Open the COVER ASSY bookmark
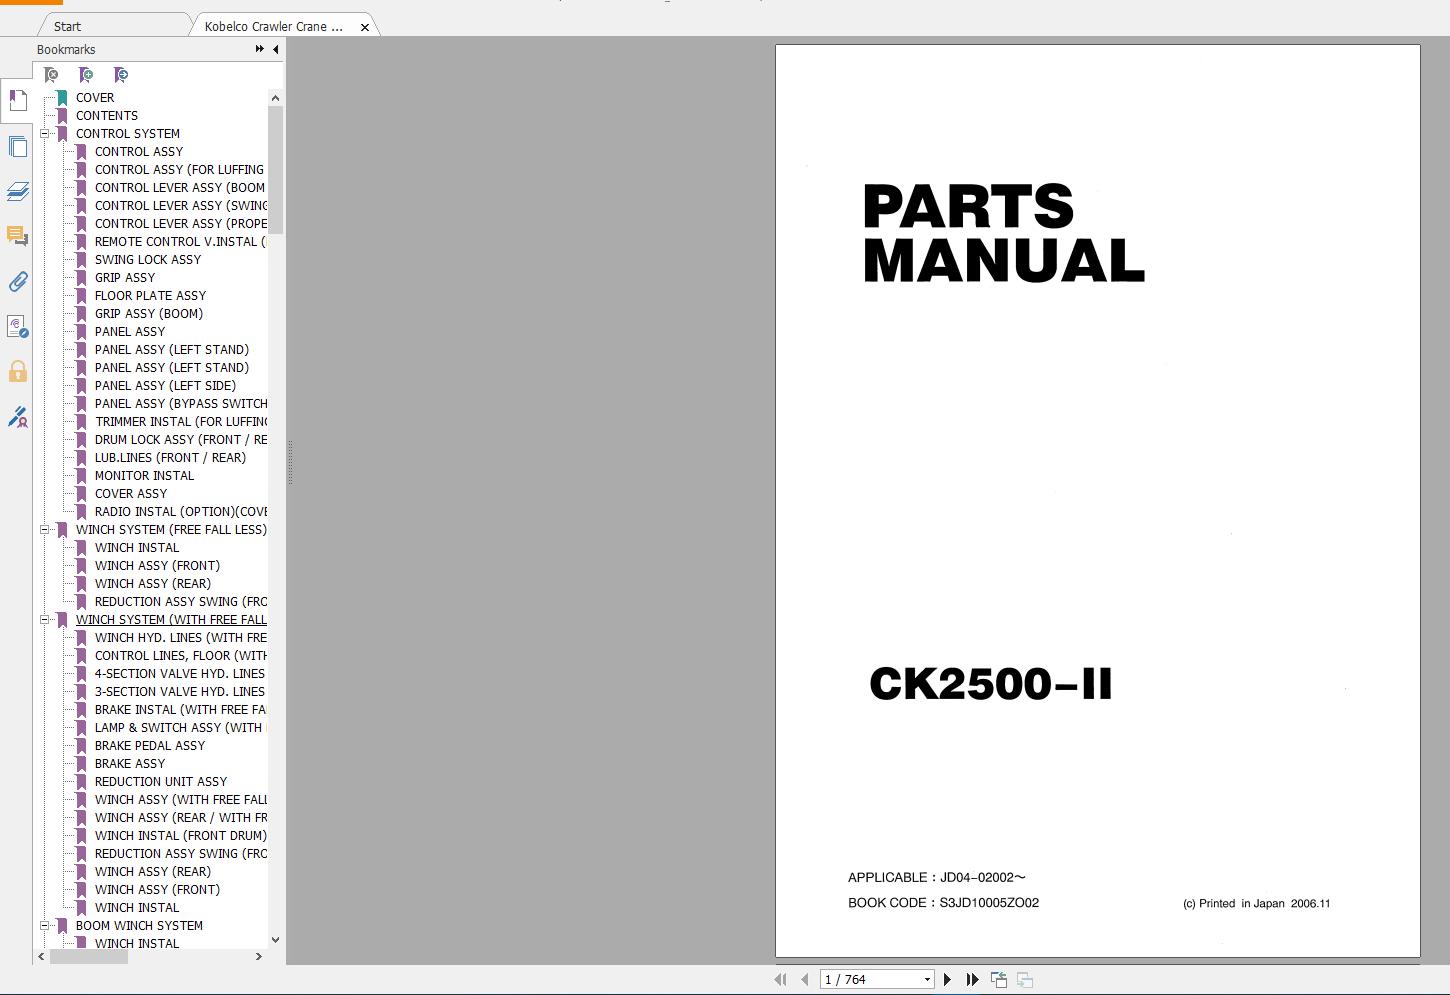Image resolution: width=1450 pixels, height=995 pixels. pos(131,494)
